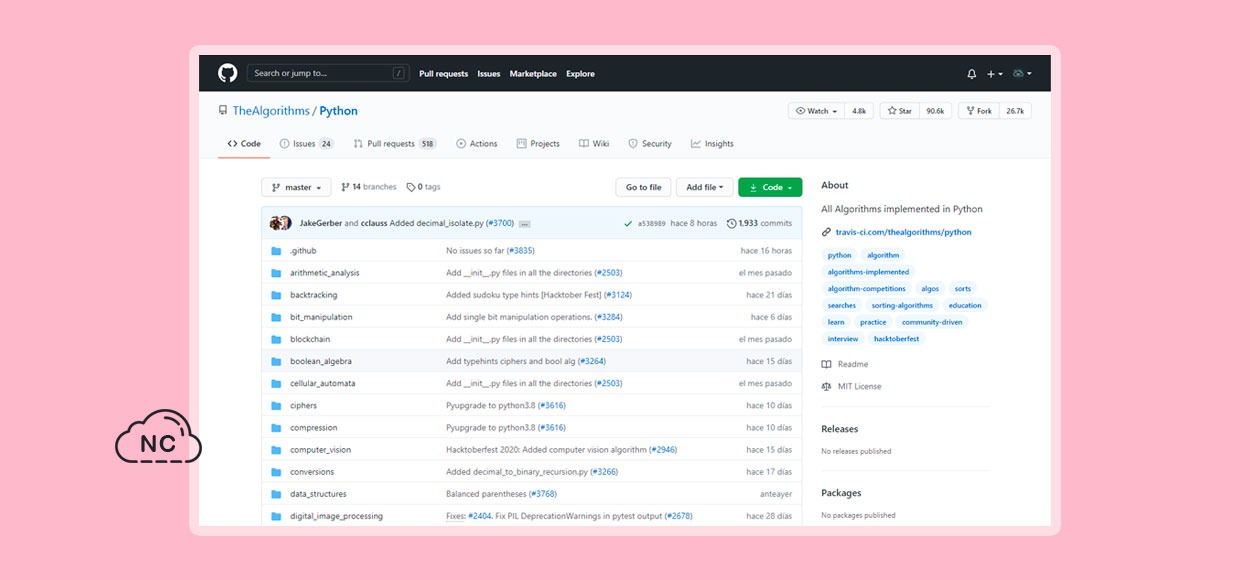Open the boolean_algebra folder

(321, 361)
